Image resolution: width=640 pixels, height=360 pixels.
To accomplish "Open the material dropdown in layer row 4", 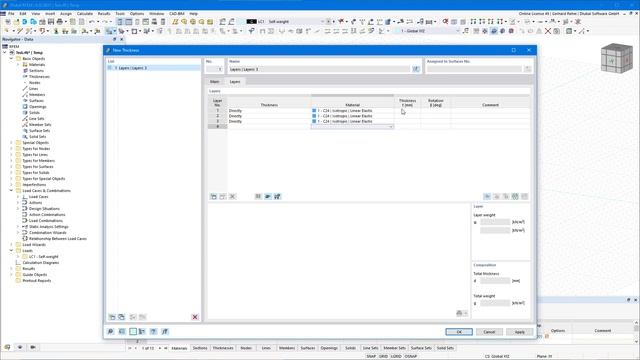I will 391,127.
